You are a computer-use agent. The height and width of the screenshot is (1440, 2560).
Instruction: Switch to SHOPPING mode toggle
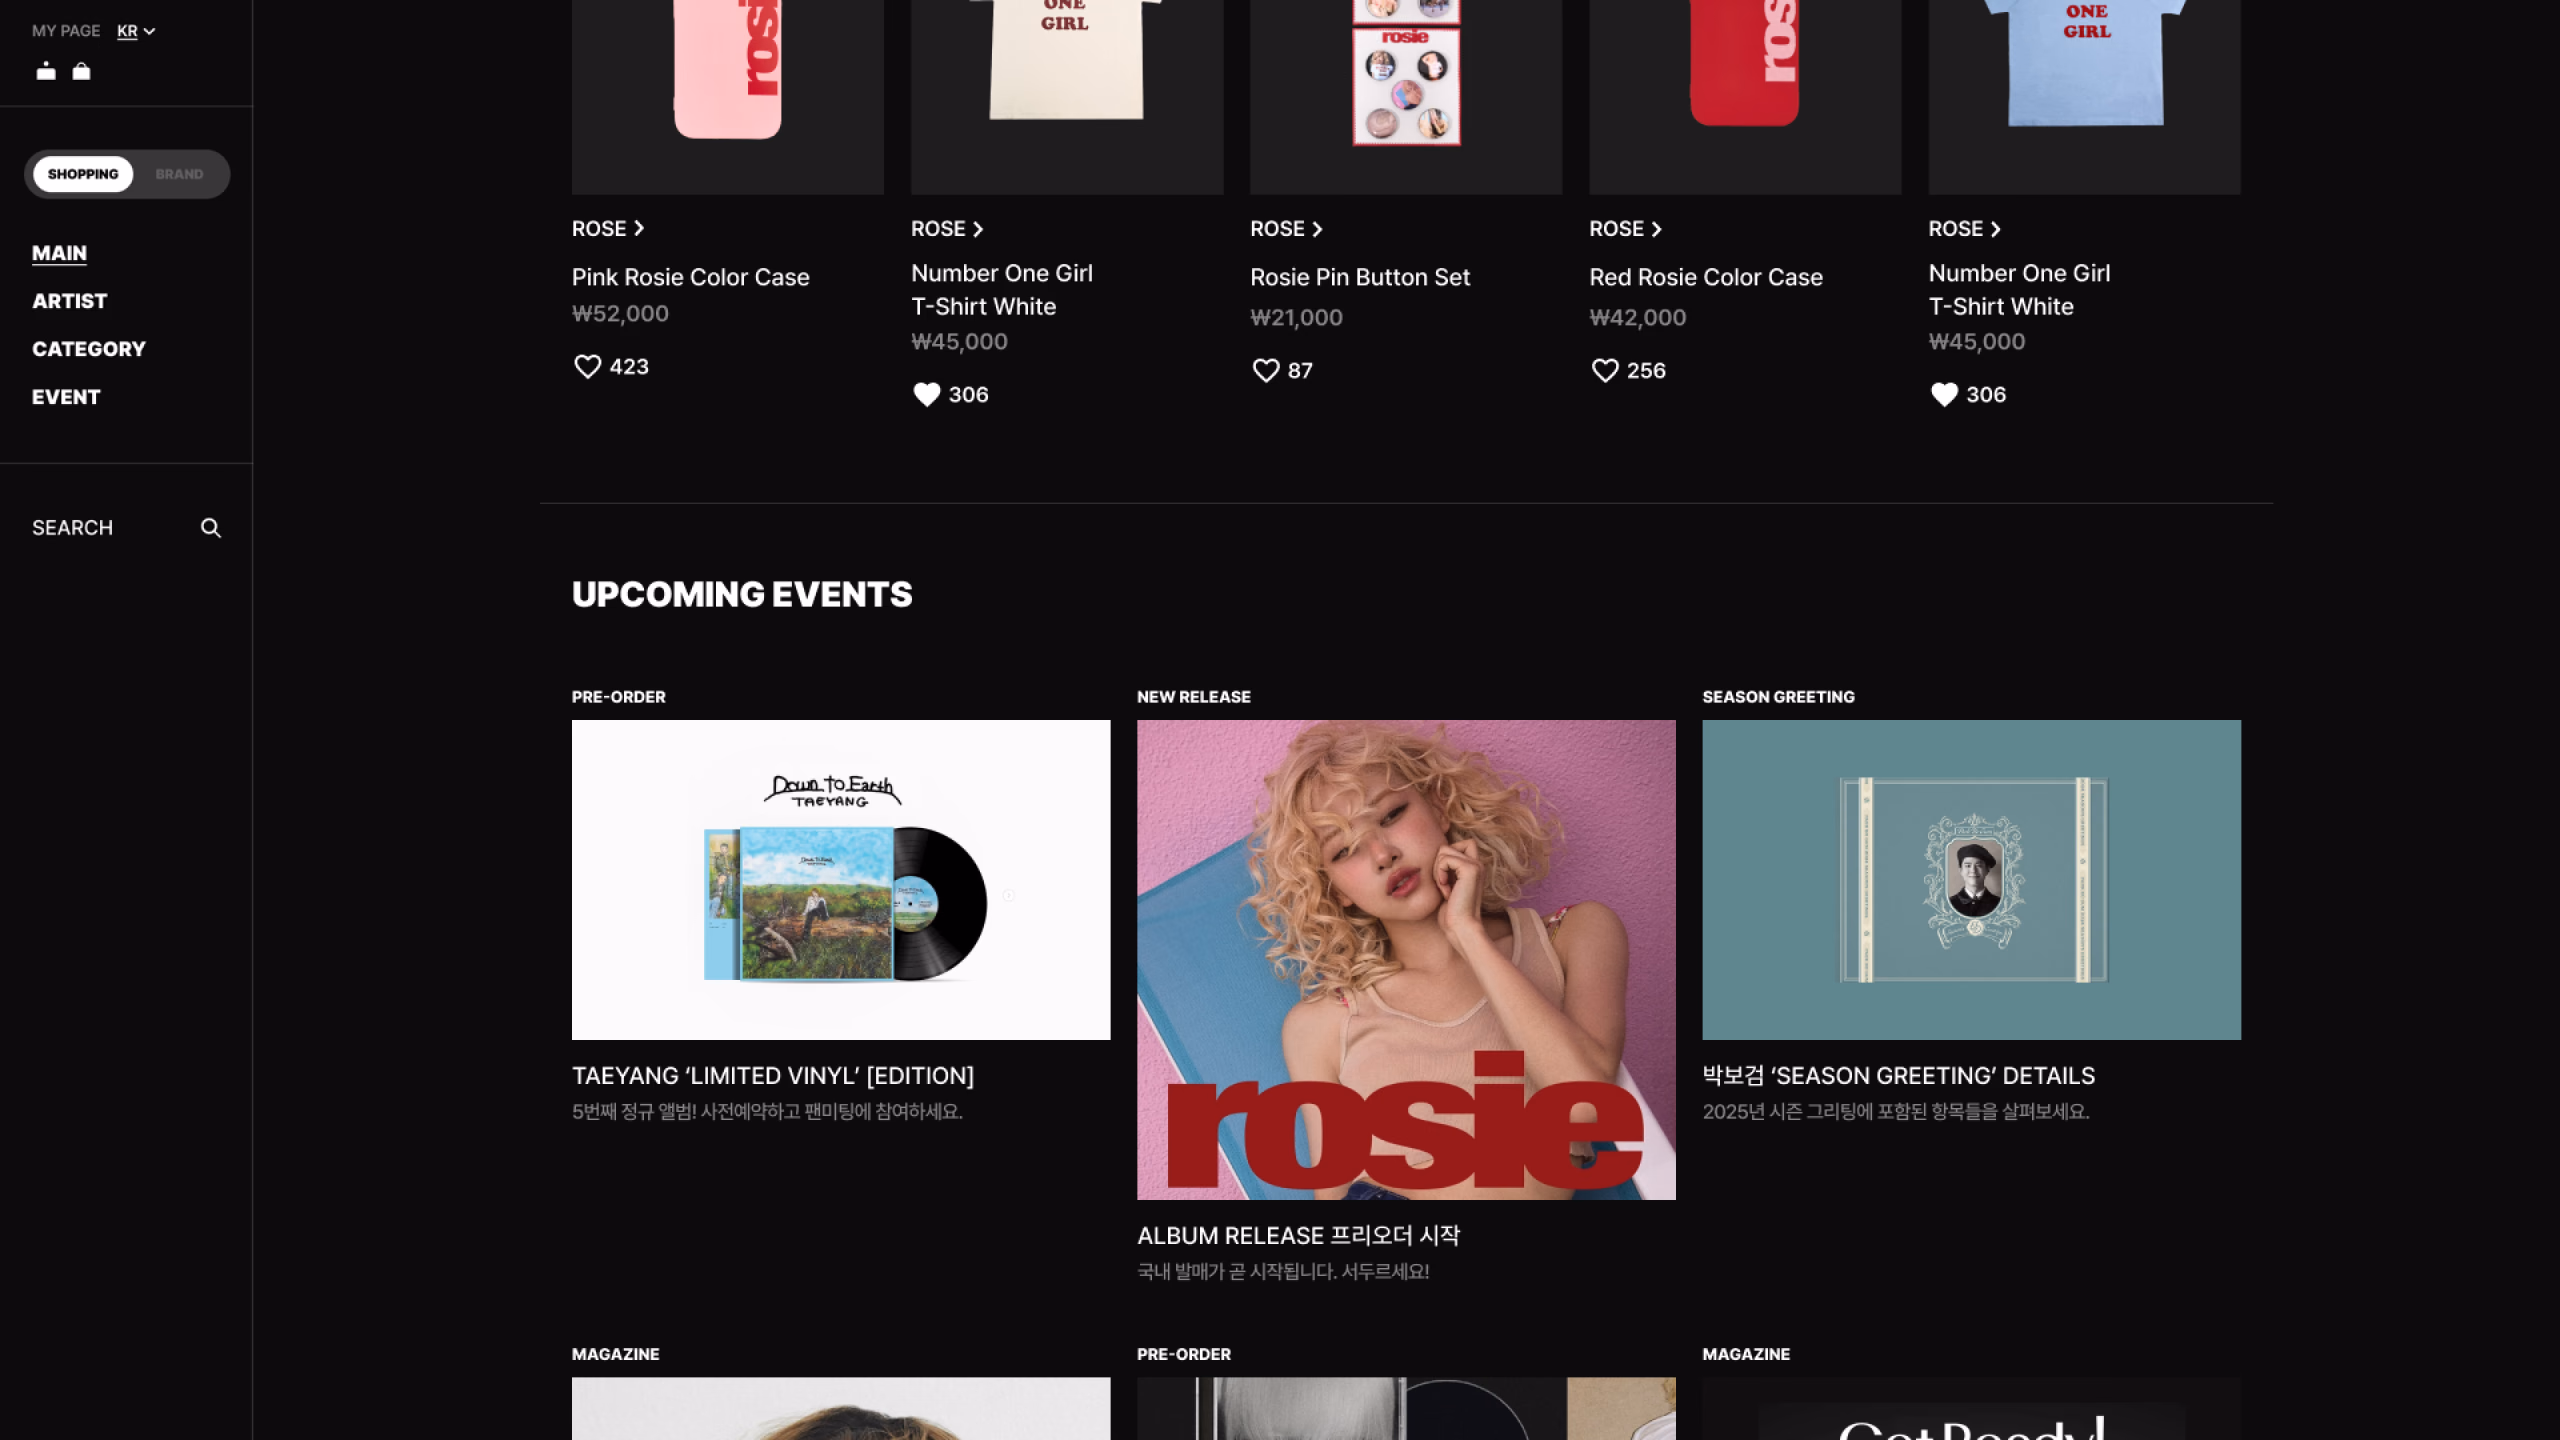coord(83,174)
